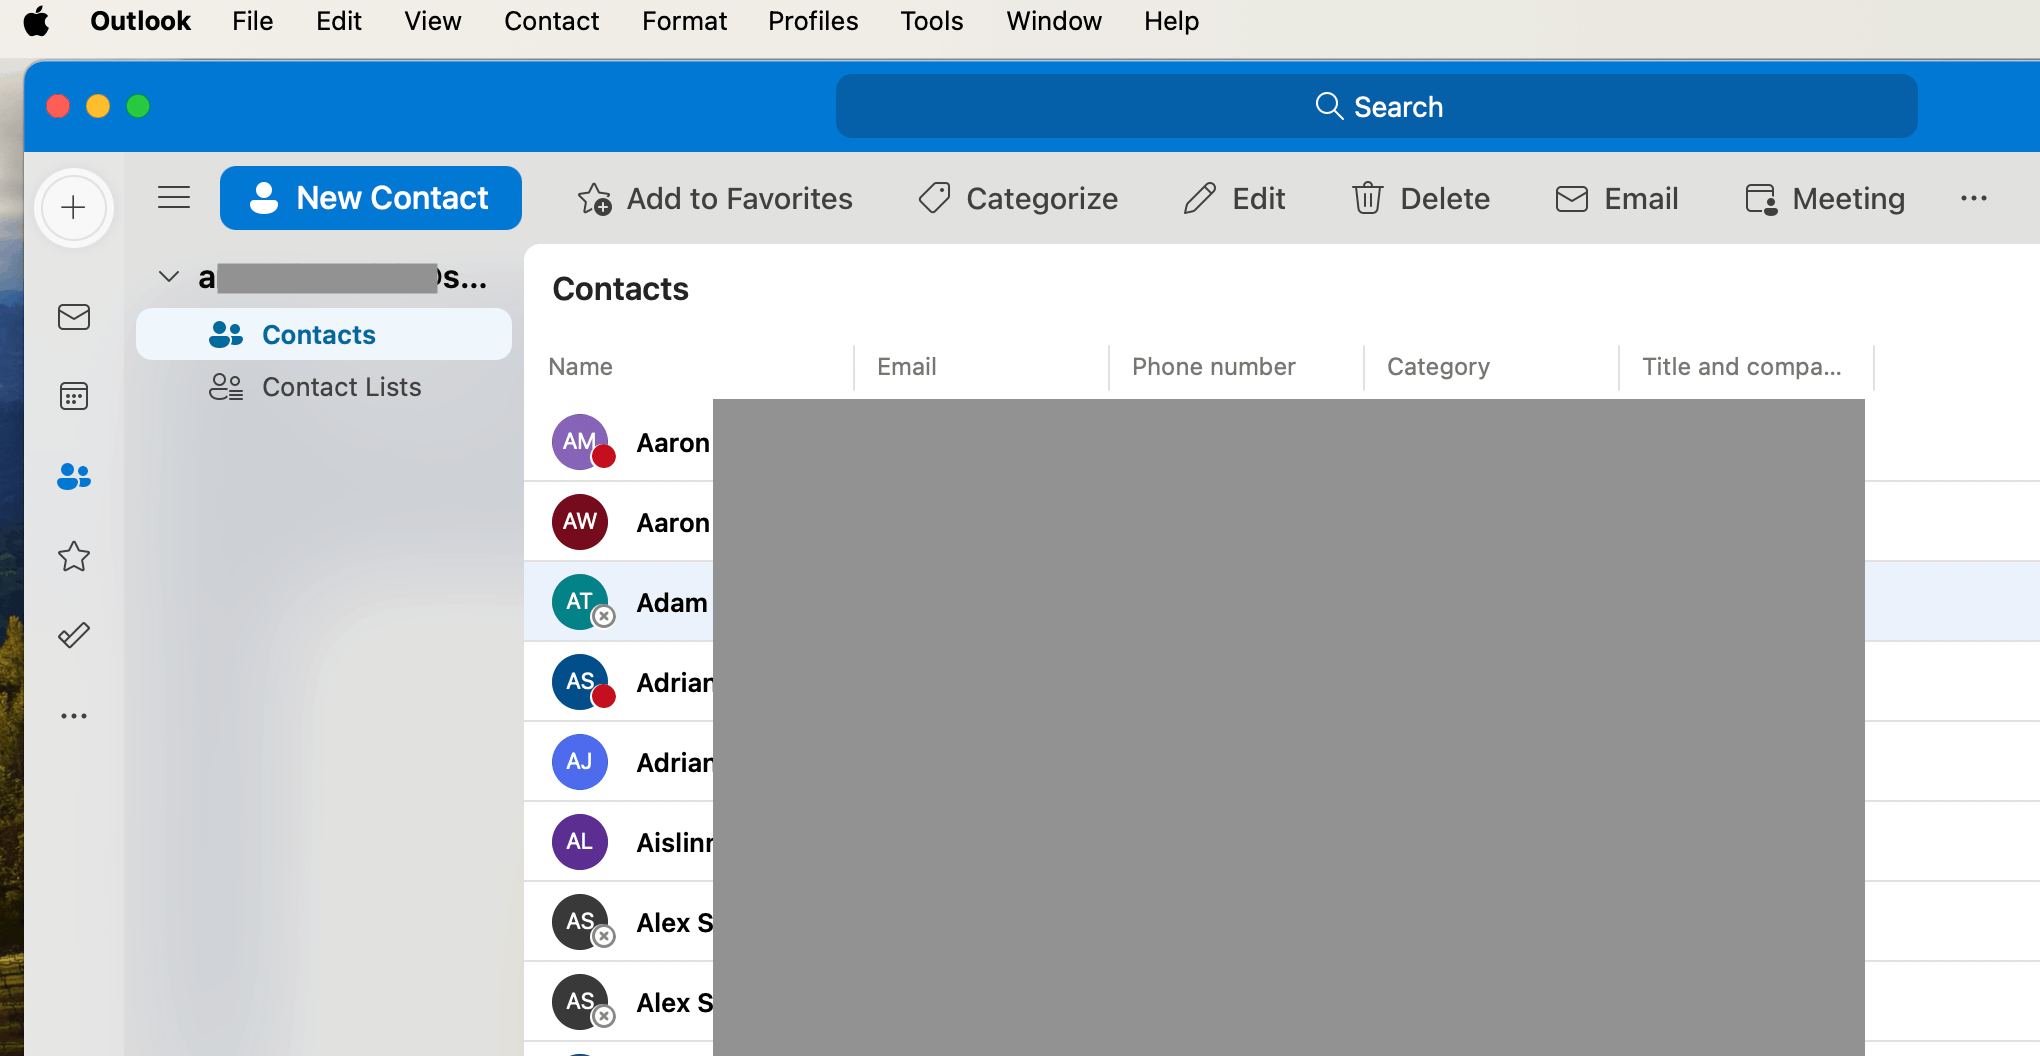The width and height of the screenshot is (2040, 1056).
Task: Select Contacts folder in sidebar list
Action: point(324,334)
